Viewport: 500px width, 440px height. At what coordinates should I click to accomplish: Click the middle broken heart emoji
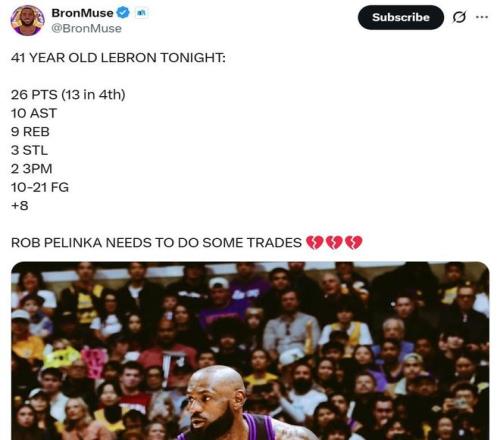point(334,243)
